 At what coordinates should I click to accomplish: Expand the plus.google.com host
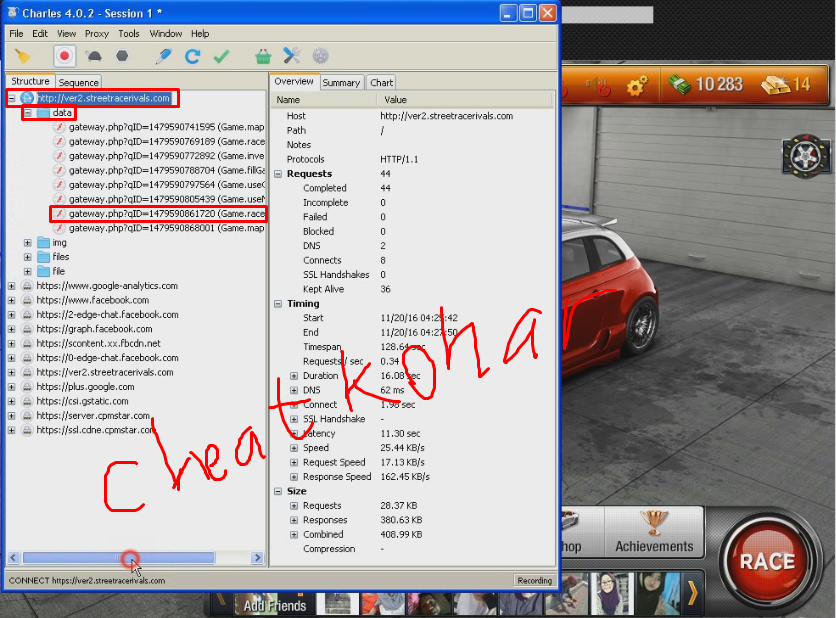coord(11,387)
